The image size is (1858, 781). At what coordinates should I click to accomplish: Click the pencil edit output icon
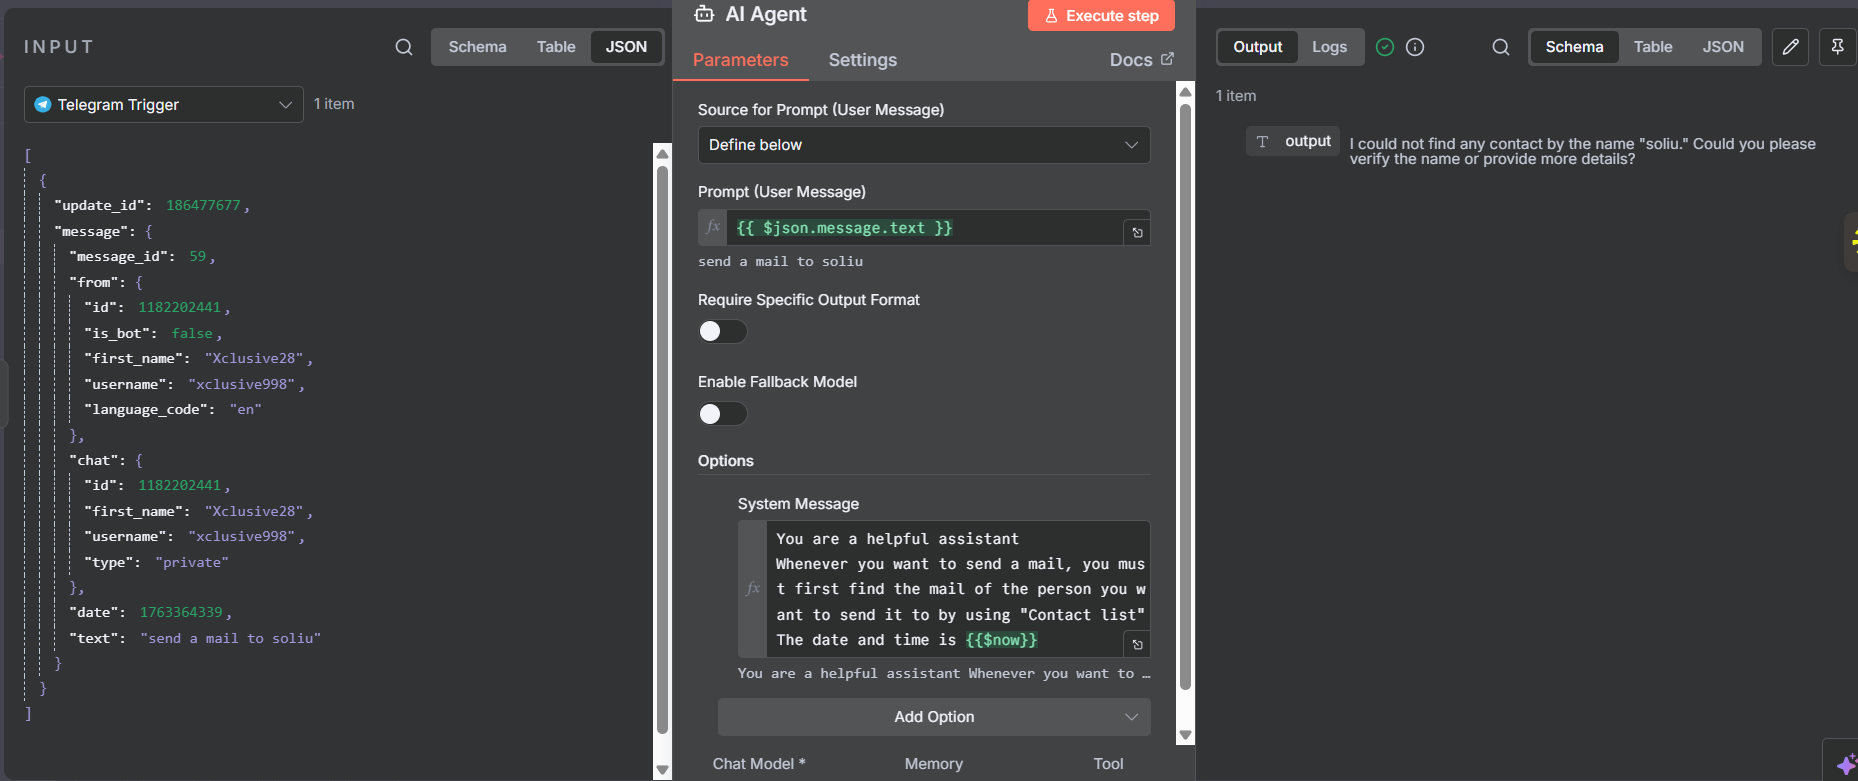point(1790,47)
